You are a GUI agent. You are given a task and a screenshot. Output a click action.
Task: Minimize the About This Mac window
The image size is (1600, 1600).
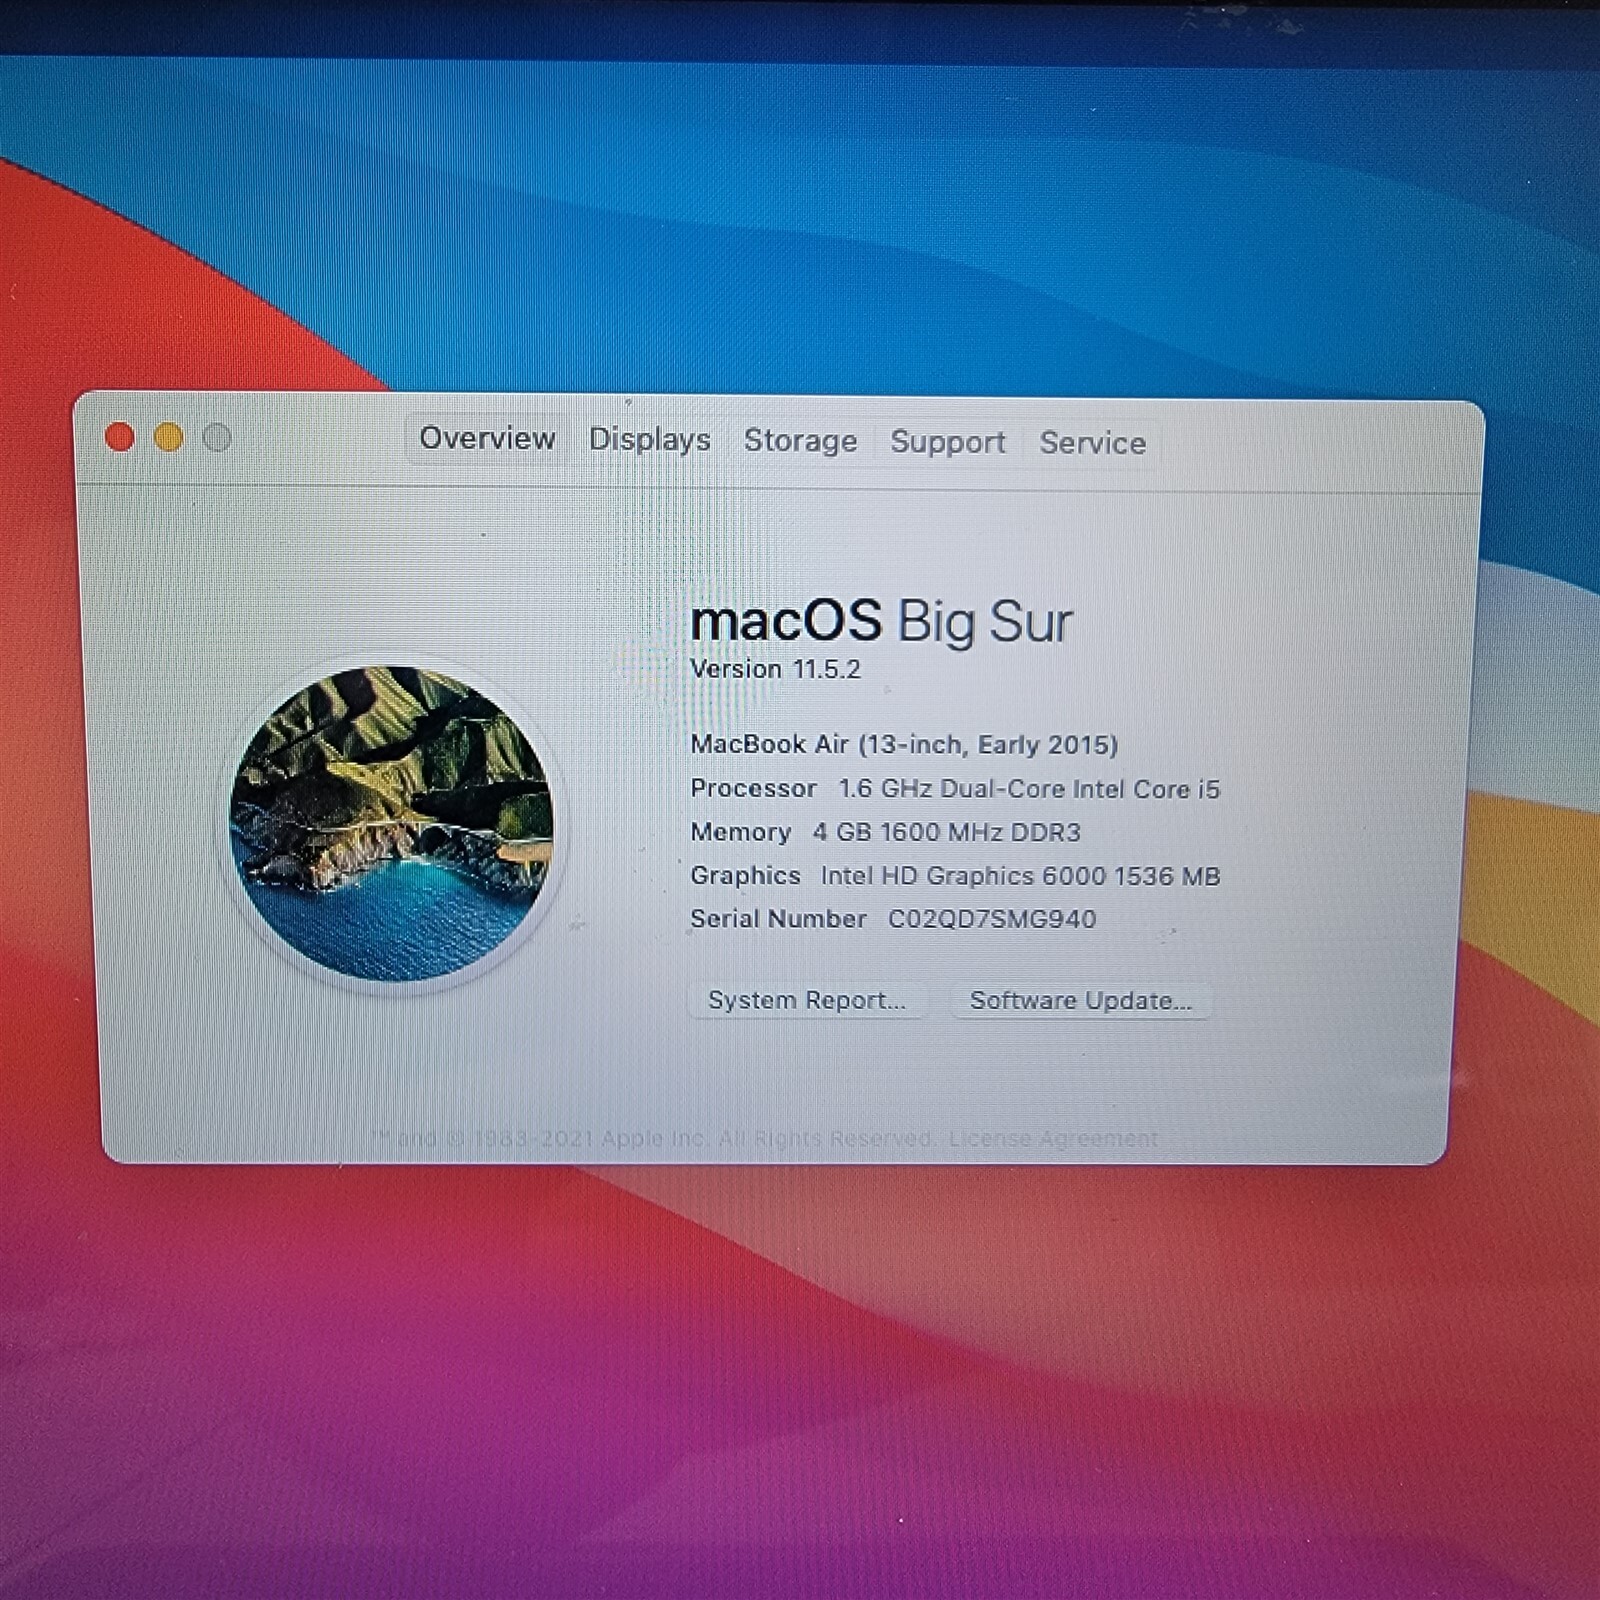[x=168, y=437]
